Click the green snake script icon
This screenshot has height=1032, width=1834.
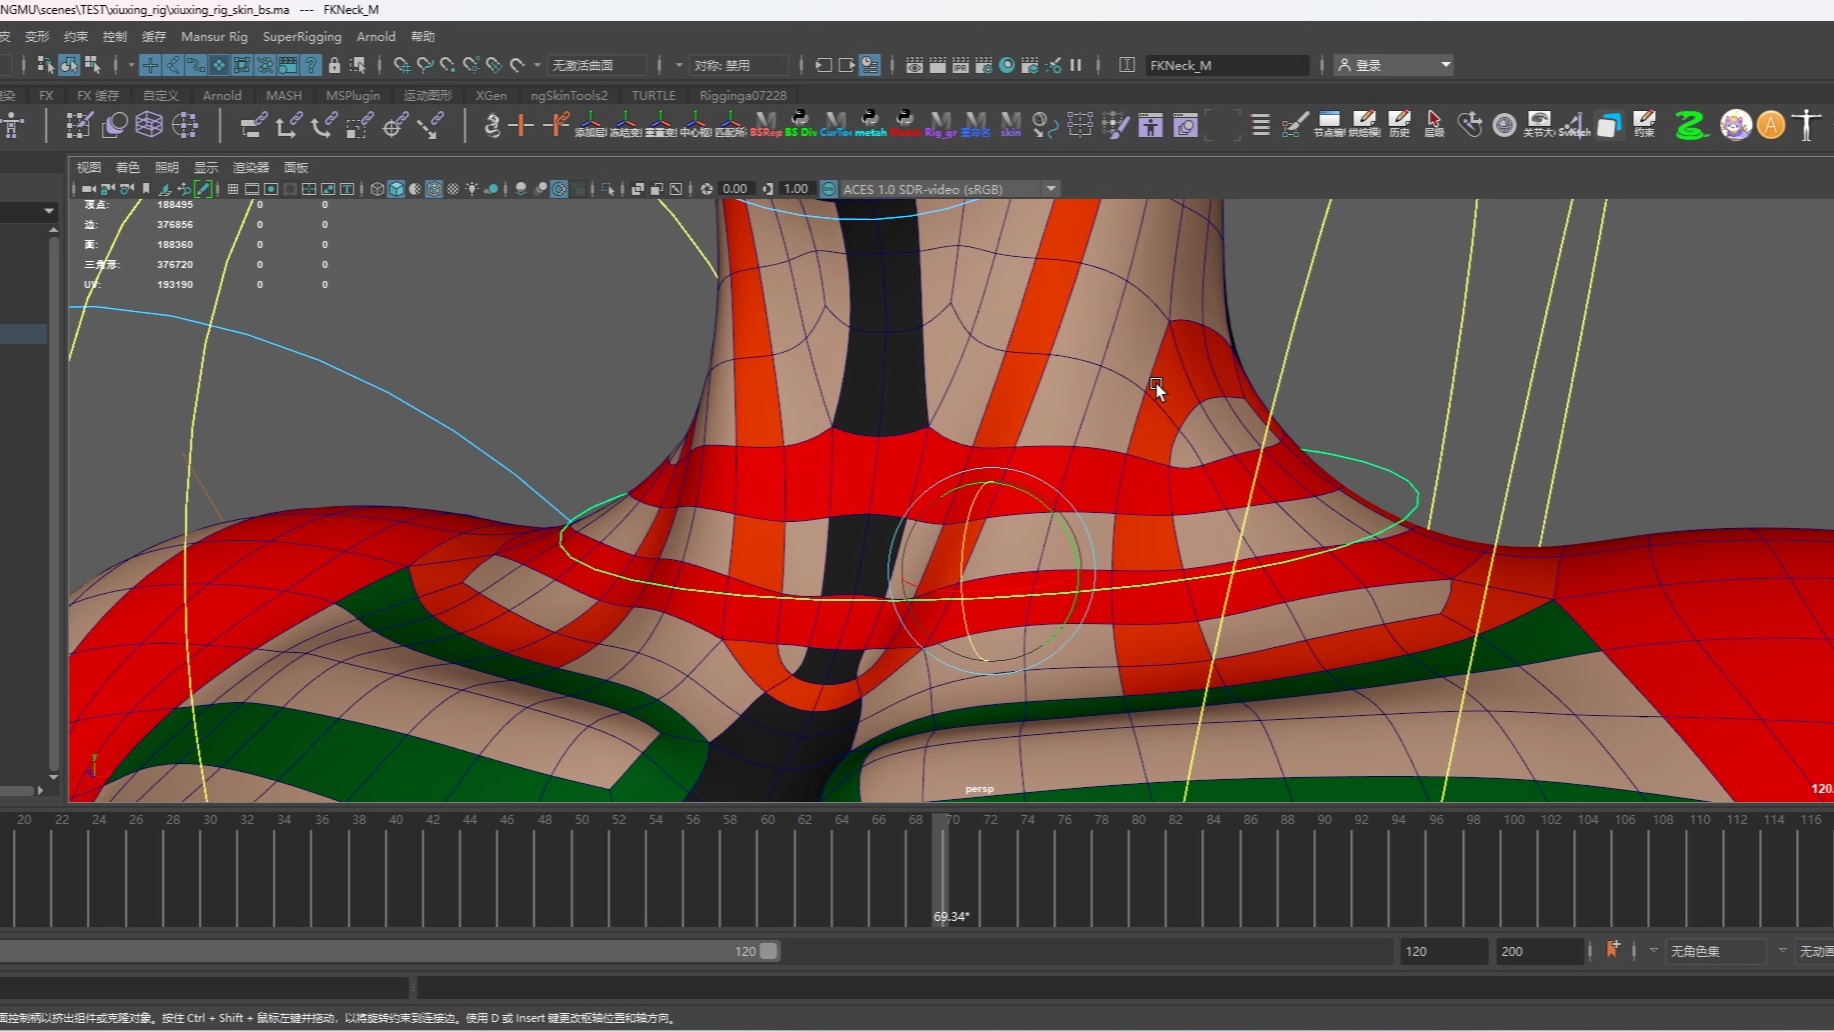[1691, 125]
